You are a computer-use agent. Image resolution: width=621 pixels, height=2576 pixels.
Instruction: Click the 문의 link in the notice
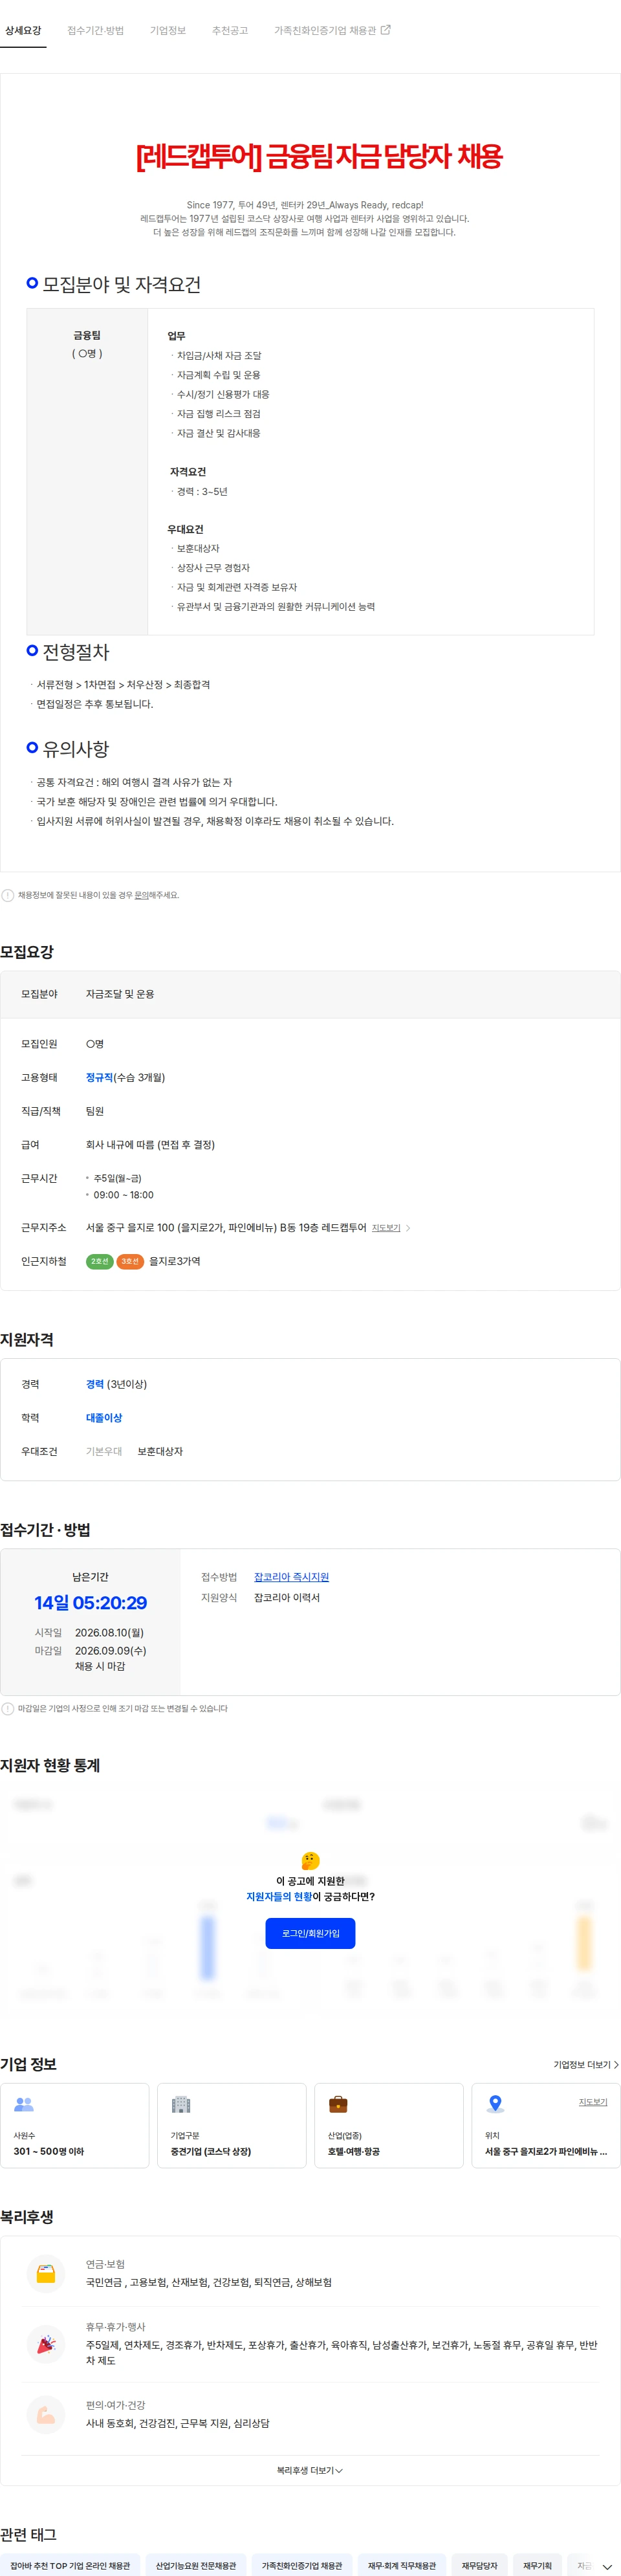(x=141, y=895)
